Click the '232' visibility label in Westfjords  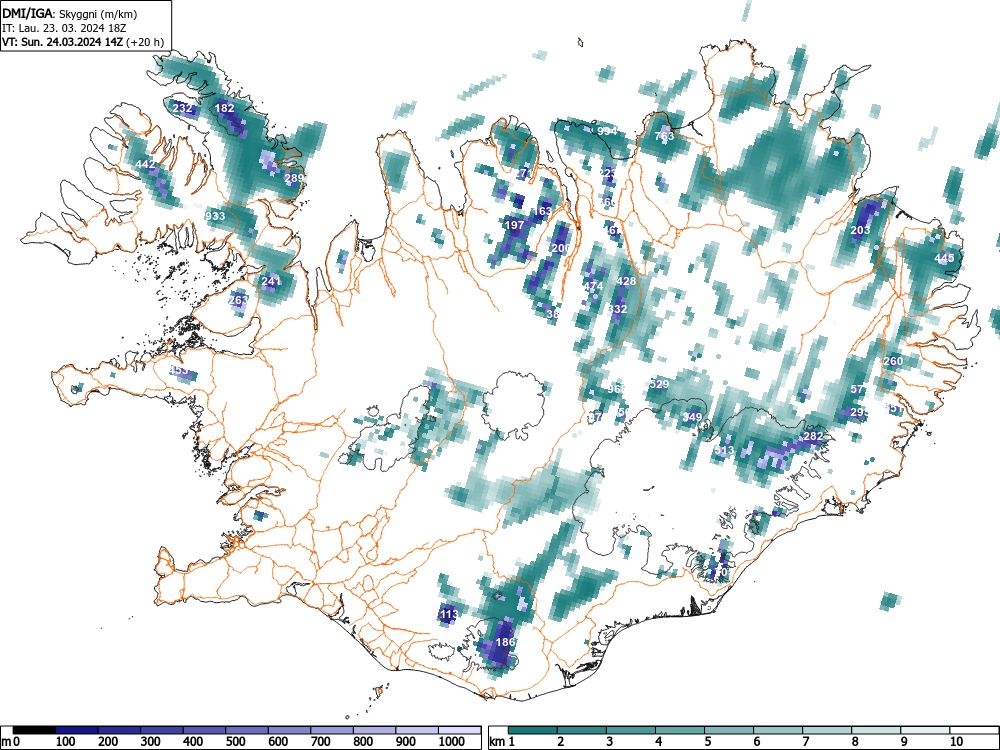click(x=182, y=108)
